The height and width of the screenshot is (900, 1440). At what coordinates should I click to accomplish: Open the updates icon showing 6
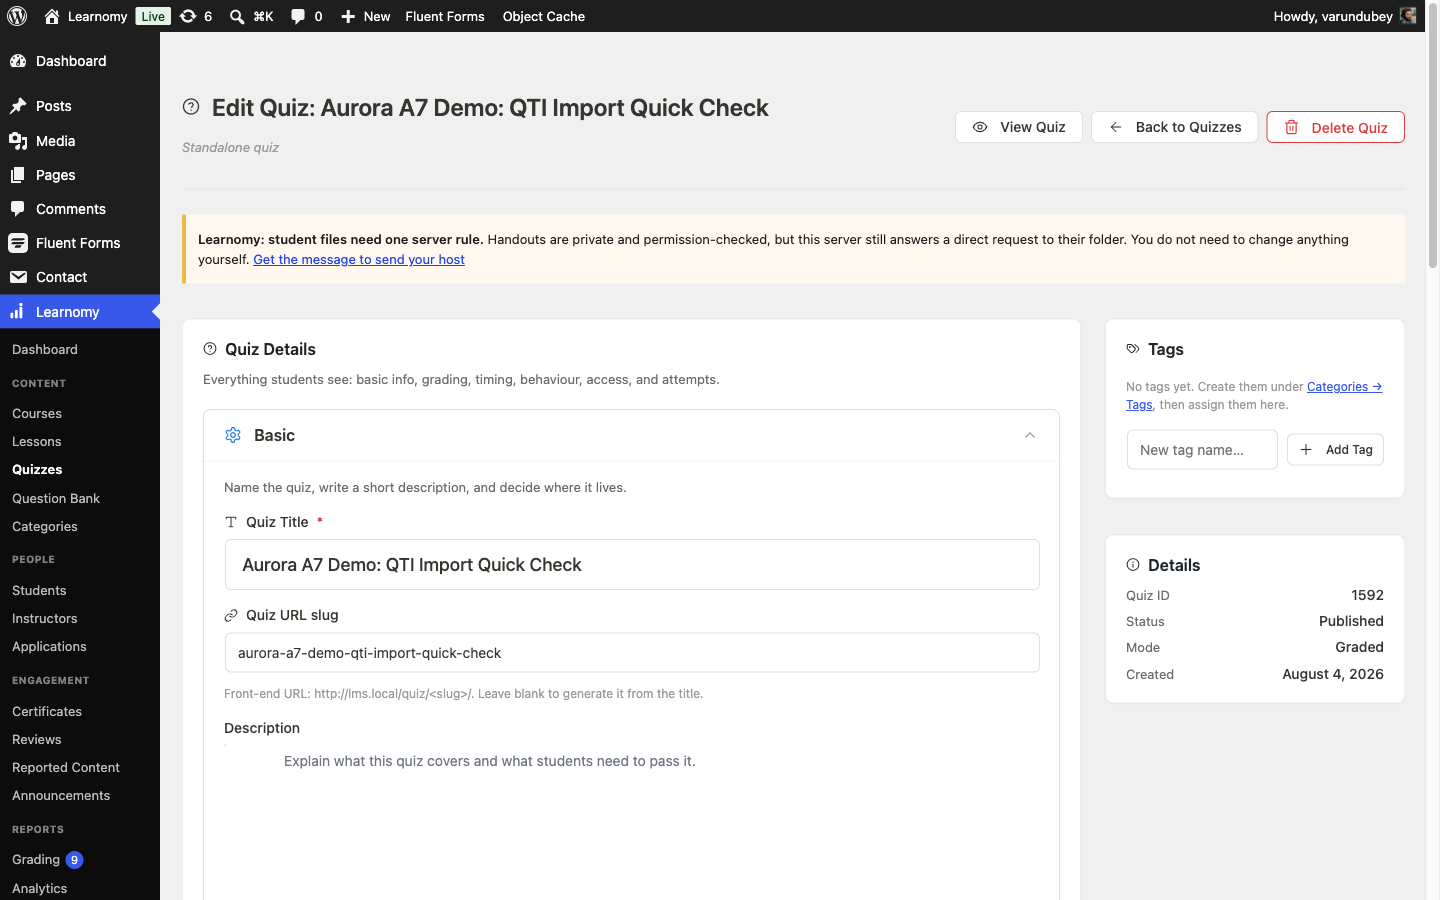187,16
